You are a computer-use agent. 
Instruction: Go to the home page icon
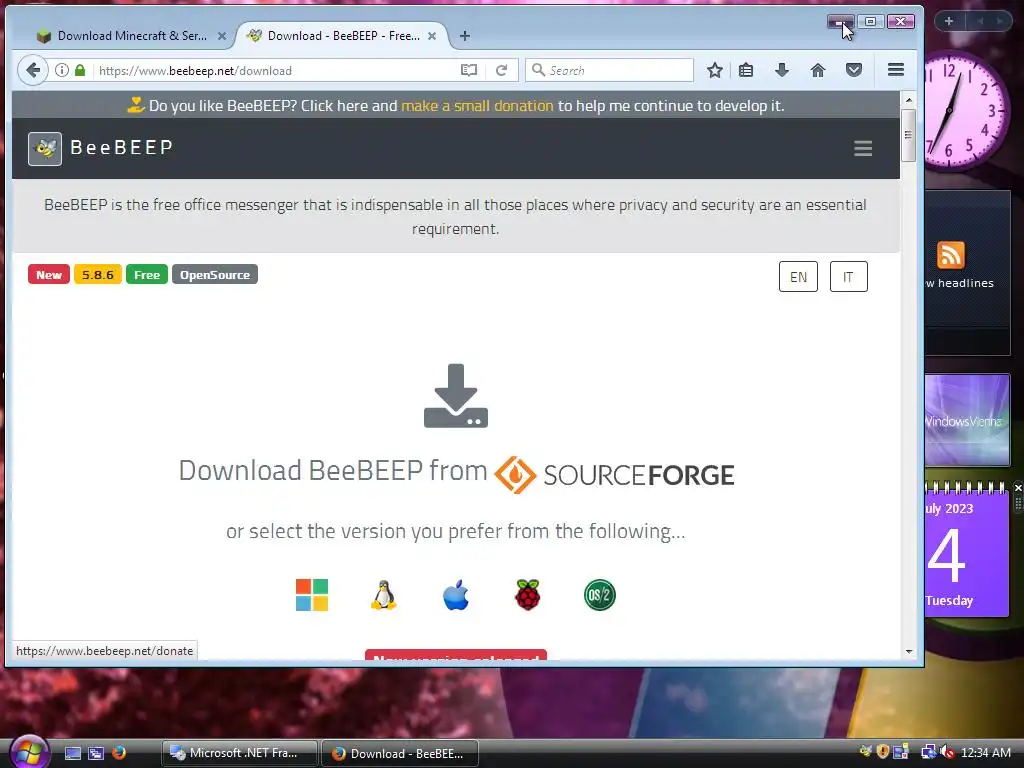click(x=818, y=71)
